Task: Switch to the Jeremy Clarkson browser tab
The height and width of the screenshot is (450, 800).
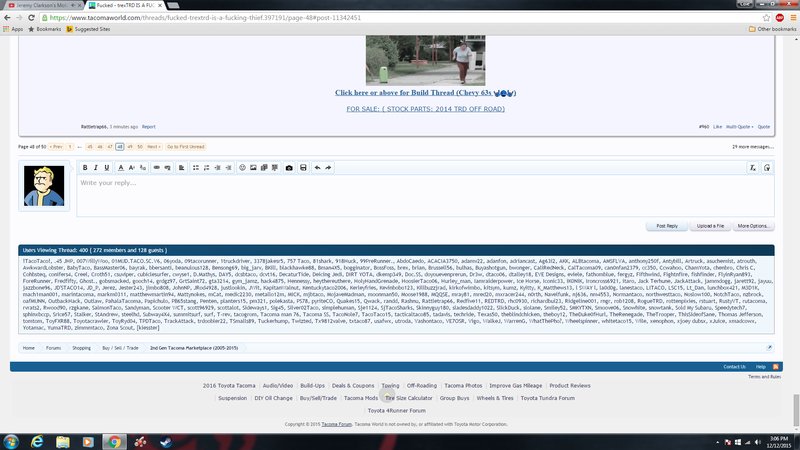Action: tap(42, 5)
